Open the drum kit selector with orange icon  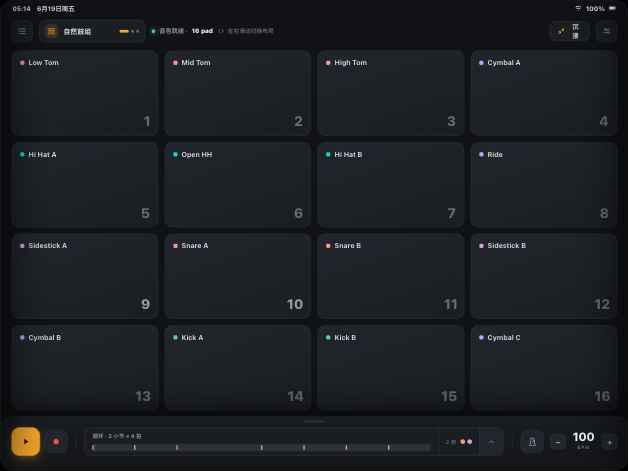pos(92,31)
